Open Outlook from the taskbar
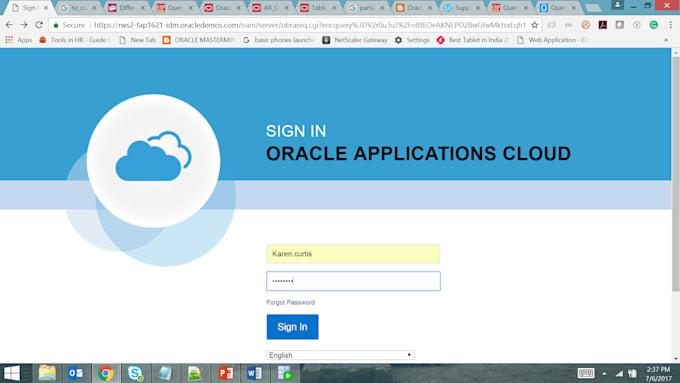Viewport: 680px width, 383px height. click(75, 373)
